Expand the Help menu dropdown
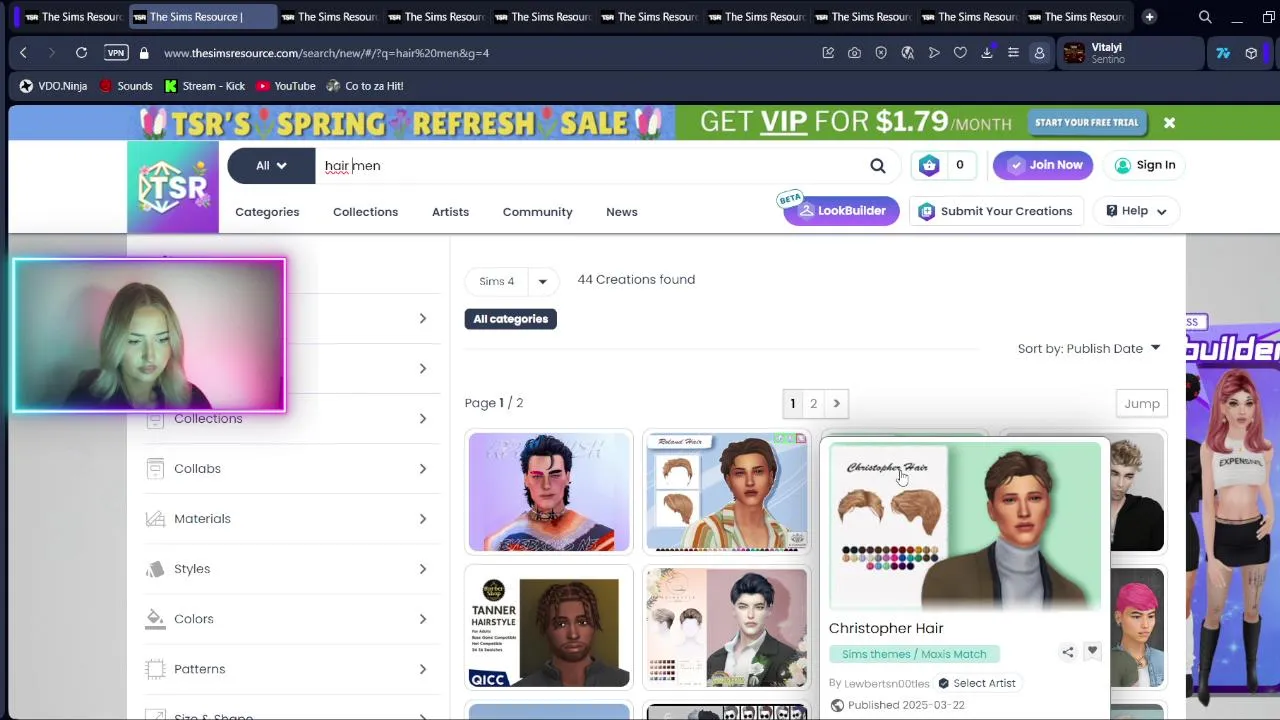This screenshot has width=1280, height=720. tap(1136, 211)
